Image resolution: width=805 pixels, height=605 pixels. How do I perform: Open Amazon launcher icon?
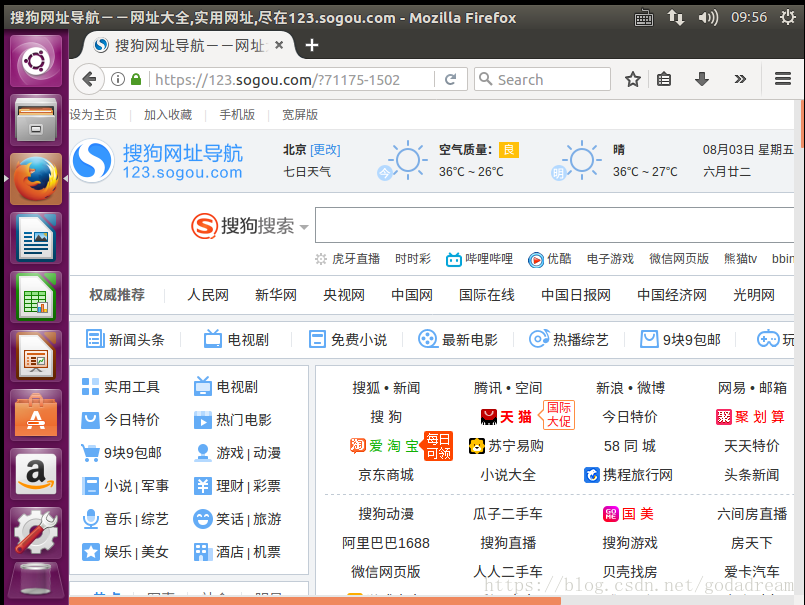coord(35,474)
